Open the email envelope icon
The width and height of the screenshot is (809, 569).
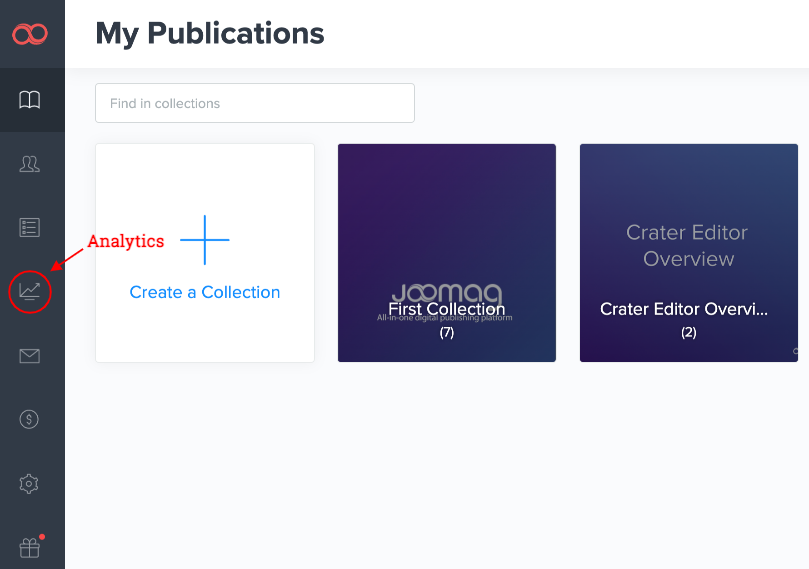pyautogui.click(x=30, y=356)
